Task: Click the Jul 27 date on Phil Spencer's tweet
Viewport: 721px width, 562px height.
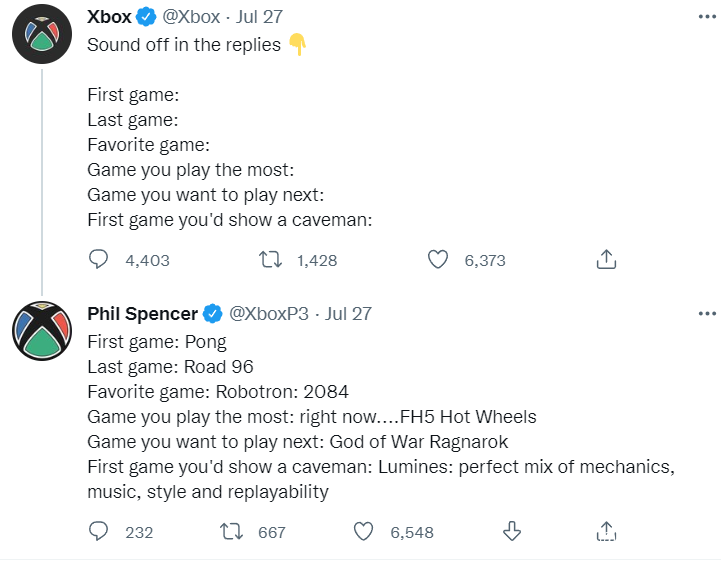Action: click(349, 314)
